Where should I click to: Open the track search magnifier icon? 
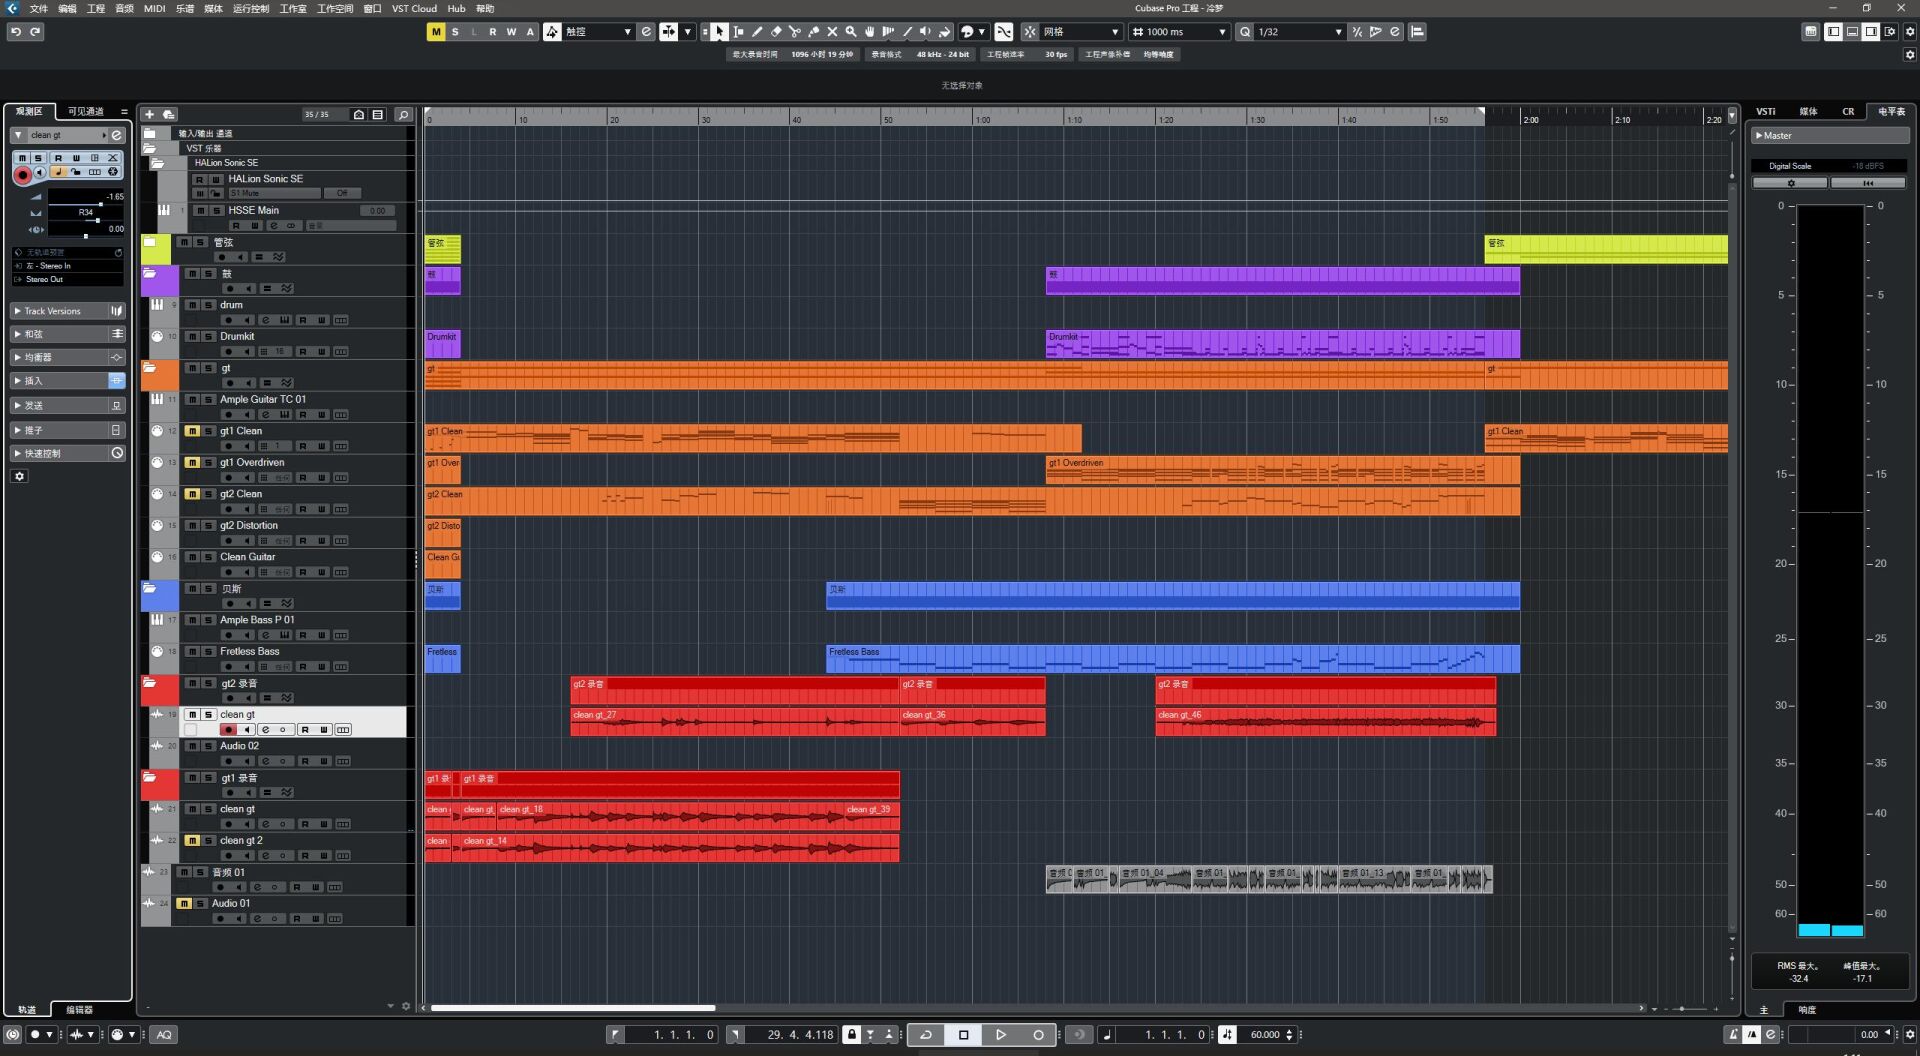(403, 114)
